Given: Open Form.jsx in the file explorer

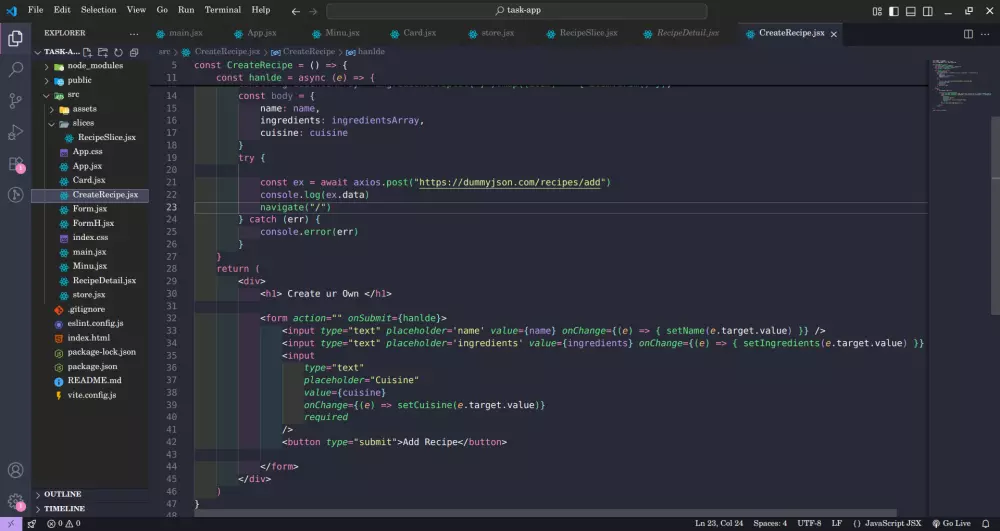Looking at the screenshot, I should [89, 209].
